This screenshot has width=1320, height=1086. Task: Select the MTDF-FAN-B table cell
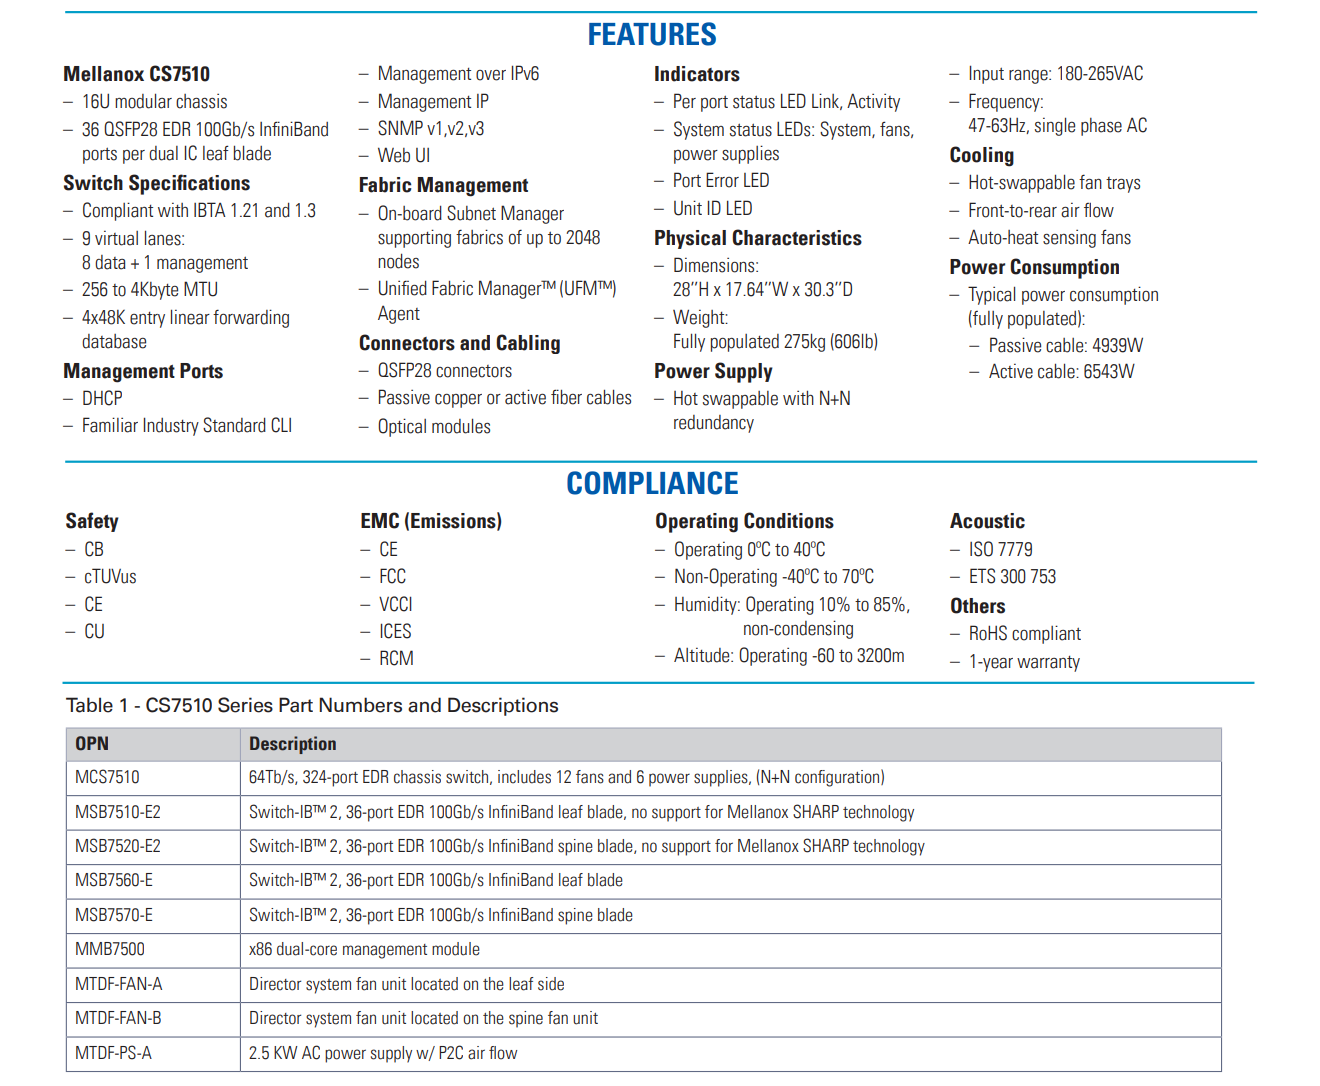tap(118, 1018)
